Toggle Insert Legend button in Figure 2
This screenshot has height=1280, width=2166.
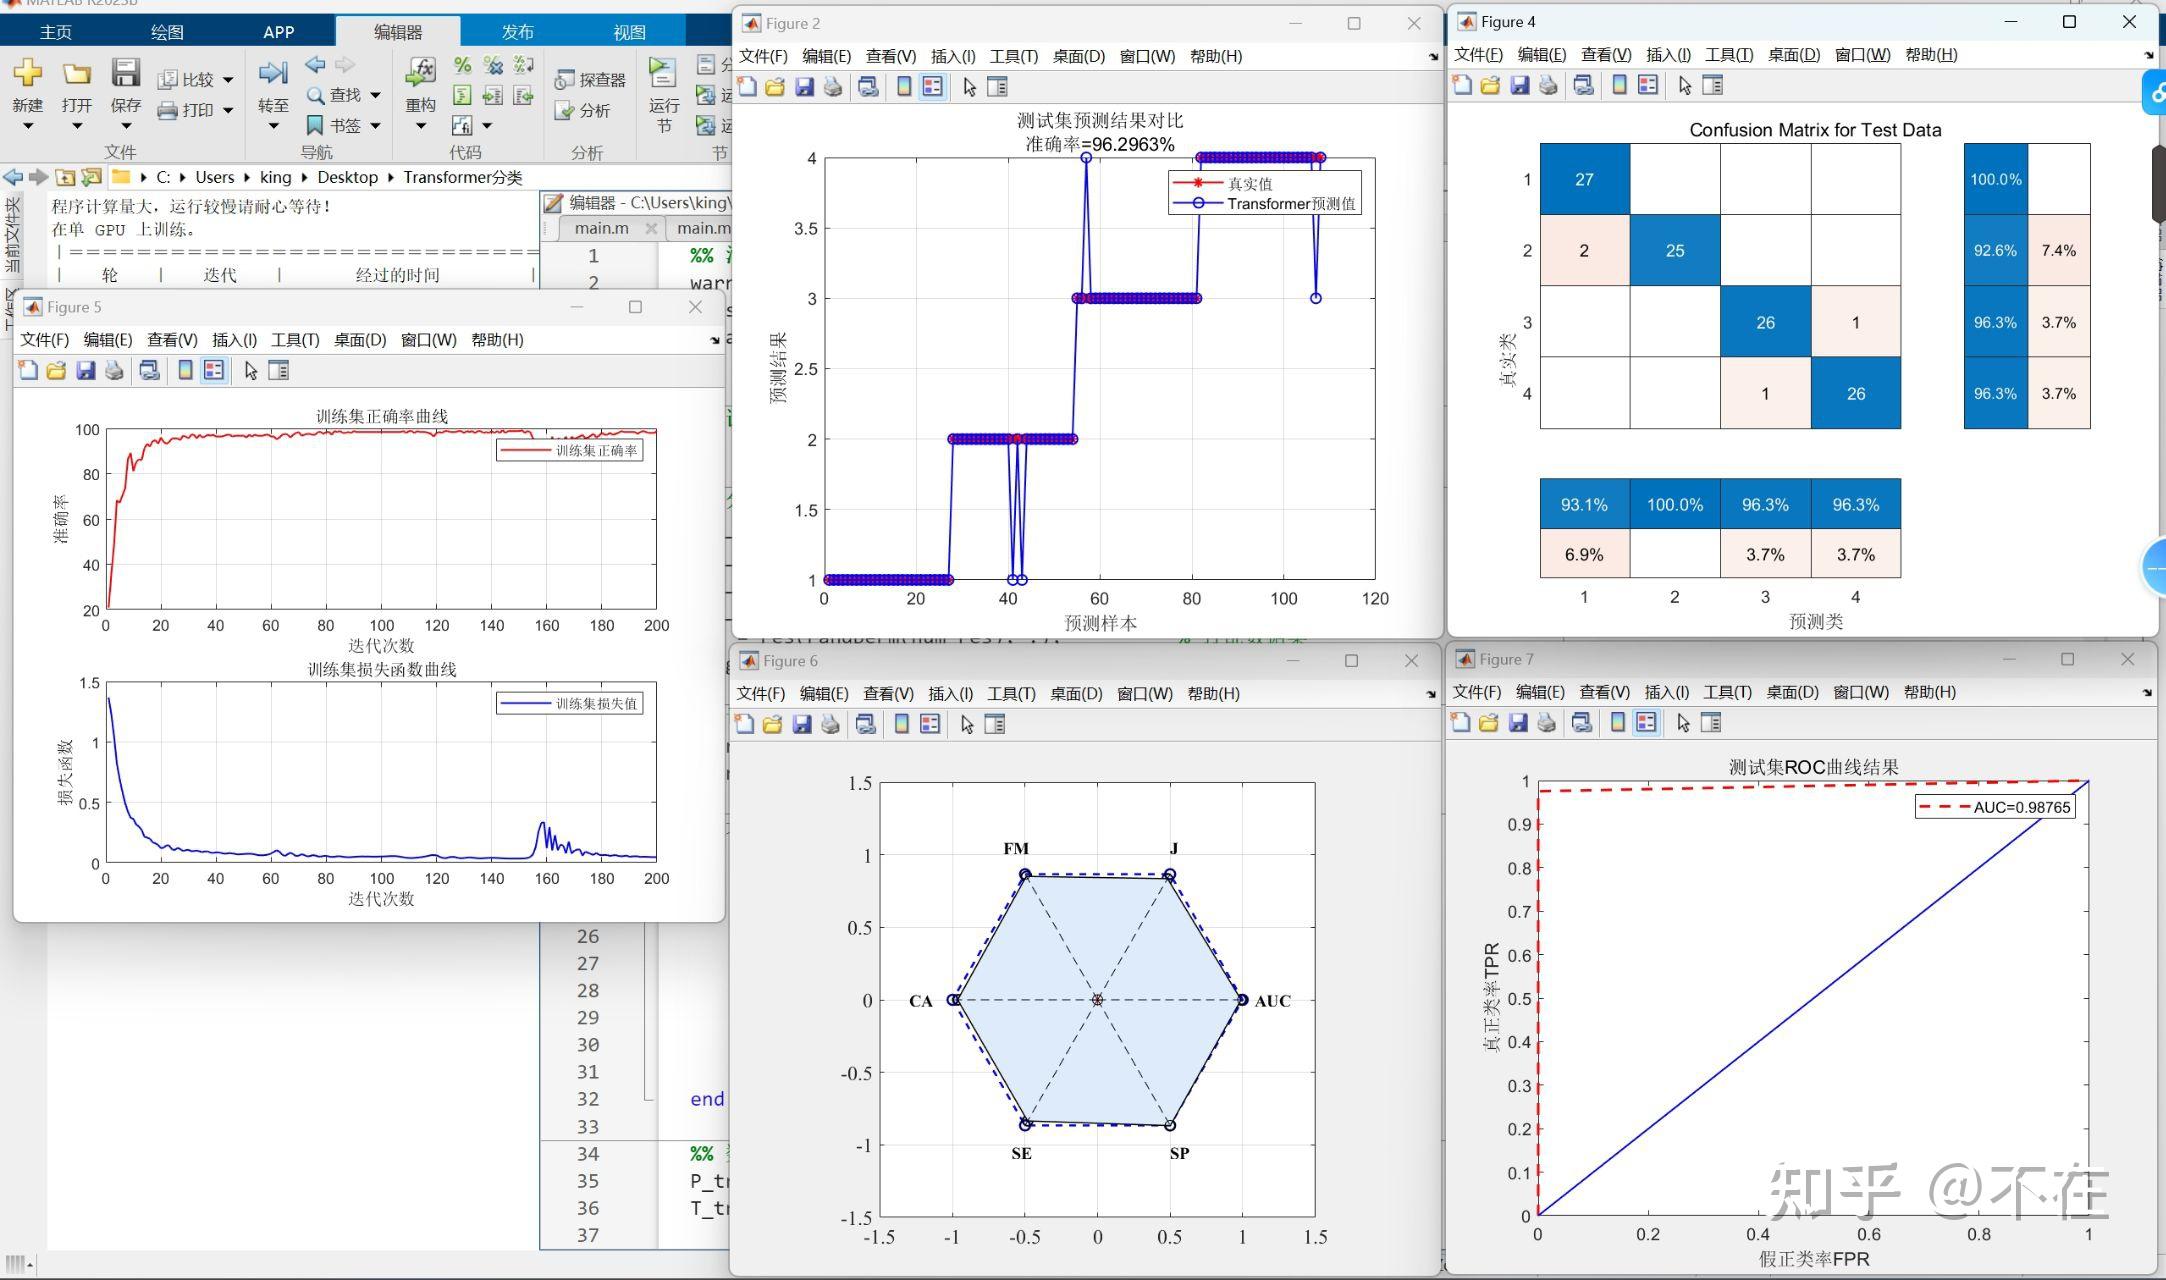(x=932, y=88)
